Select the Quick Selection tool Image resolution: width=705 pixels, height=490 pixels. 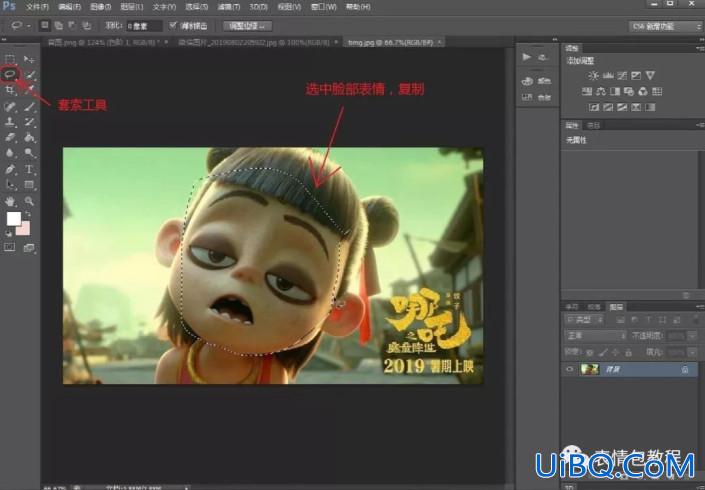[29, 74]
